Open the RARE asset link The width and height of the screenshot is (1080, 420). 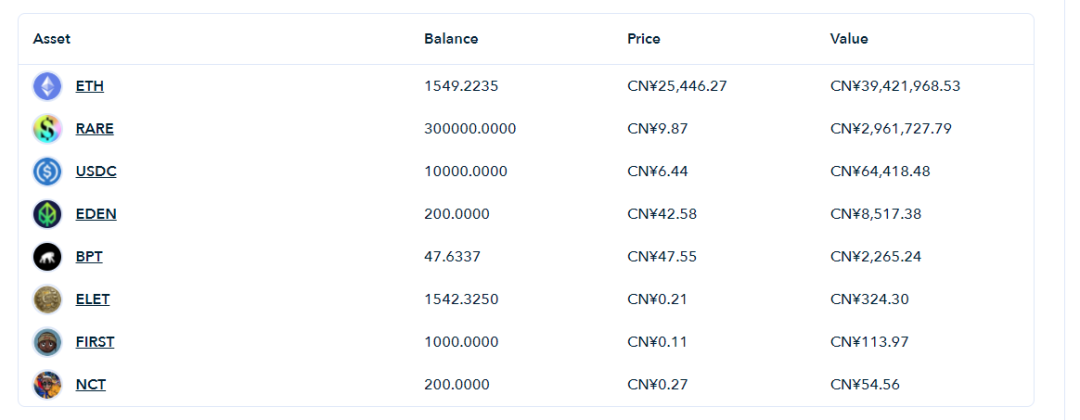point(94,129)
